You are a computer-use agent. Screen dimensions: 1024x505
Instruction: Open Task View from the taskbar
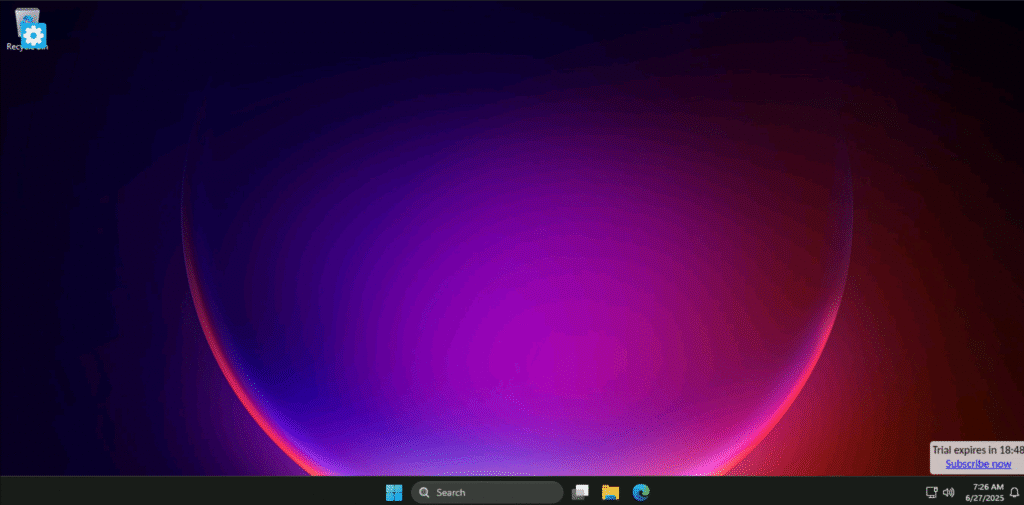click(x=580, y=492)
